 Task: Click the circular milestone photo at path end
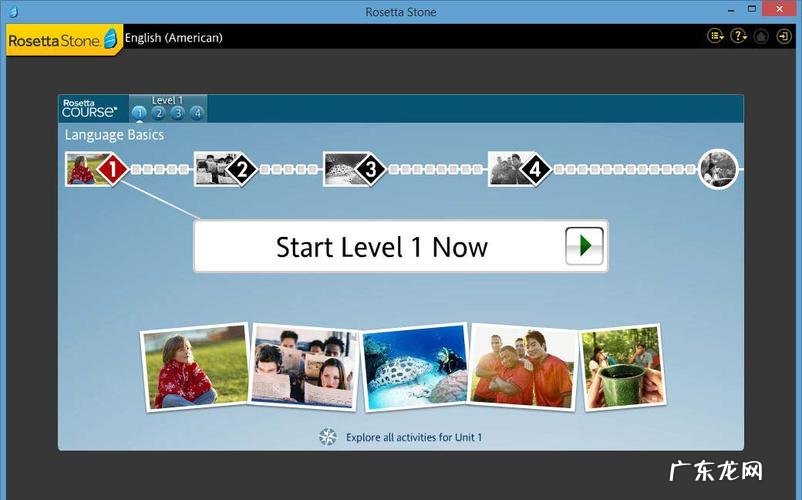pyautogui.click(x=718, y=169)
